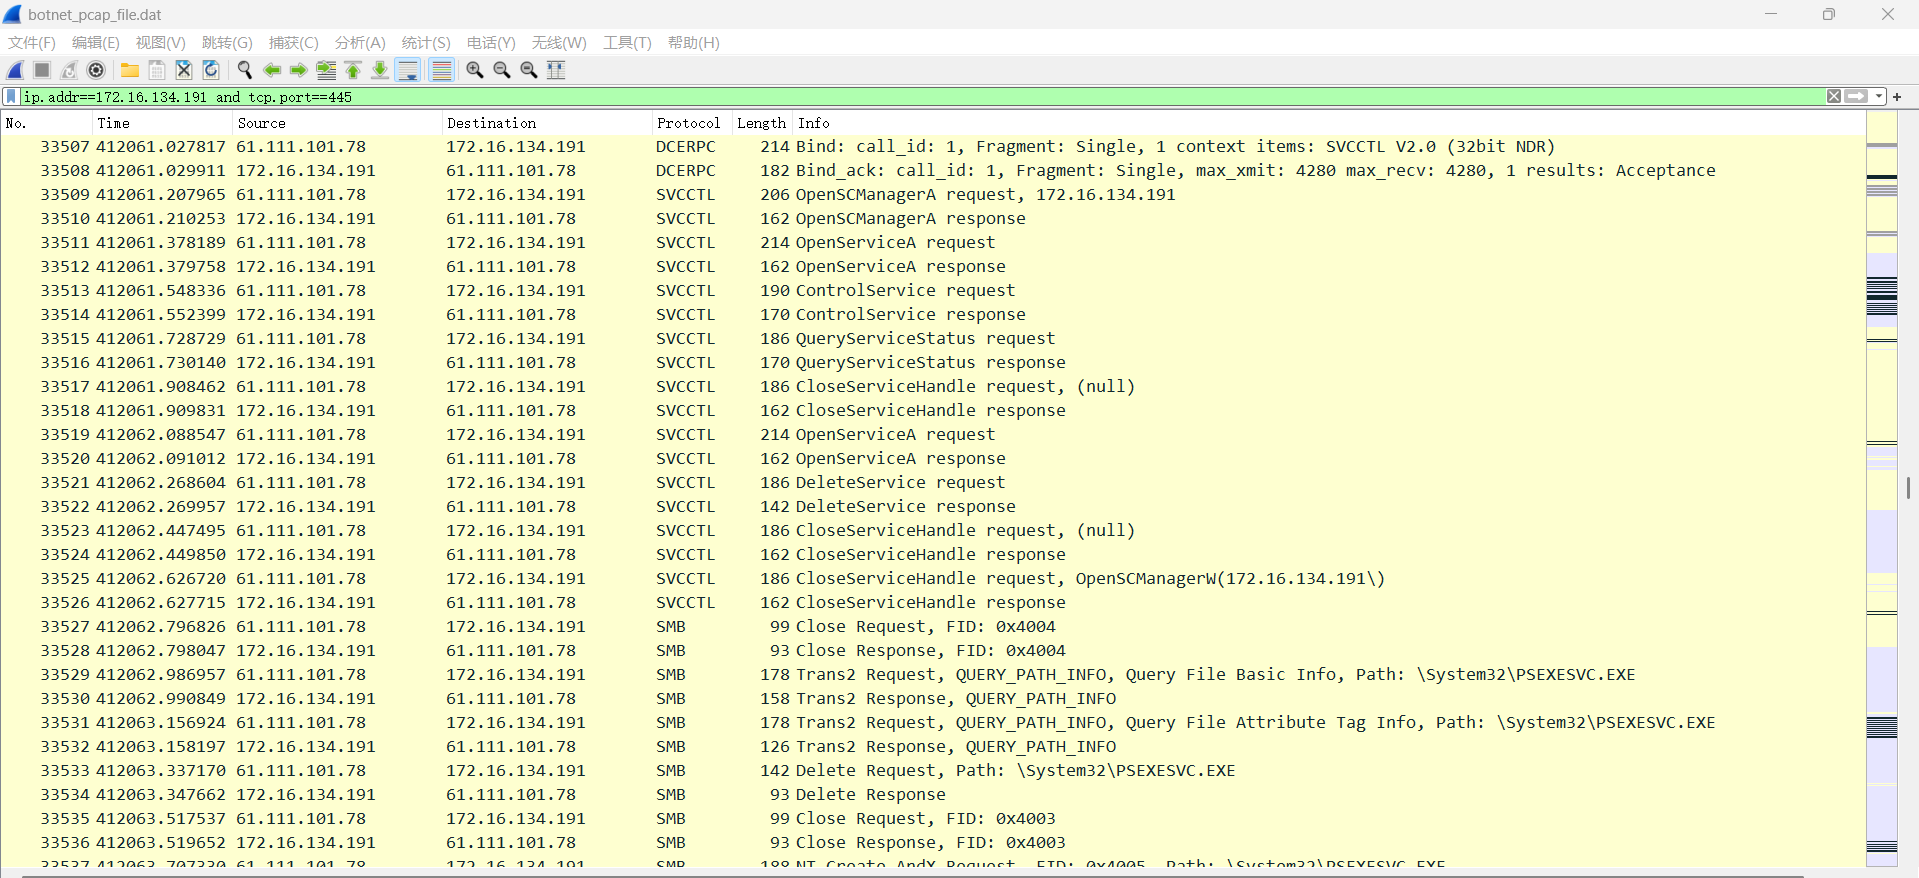Zoom out the main window text
The image size is (1919, 878).
click(502, 70)
